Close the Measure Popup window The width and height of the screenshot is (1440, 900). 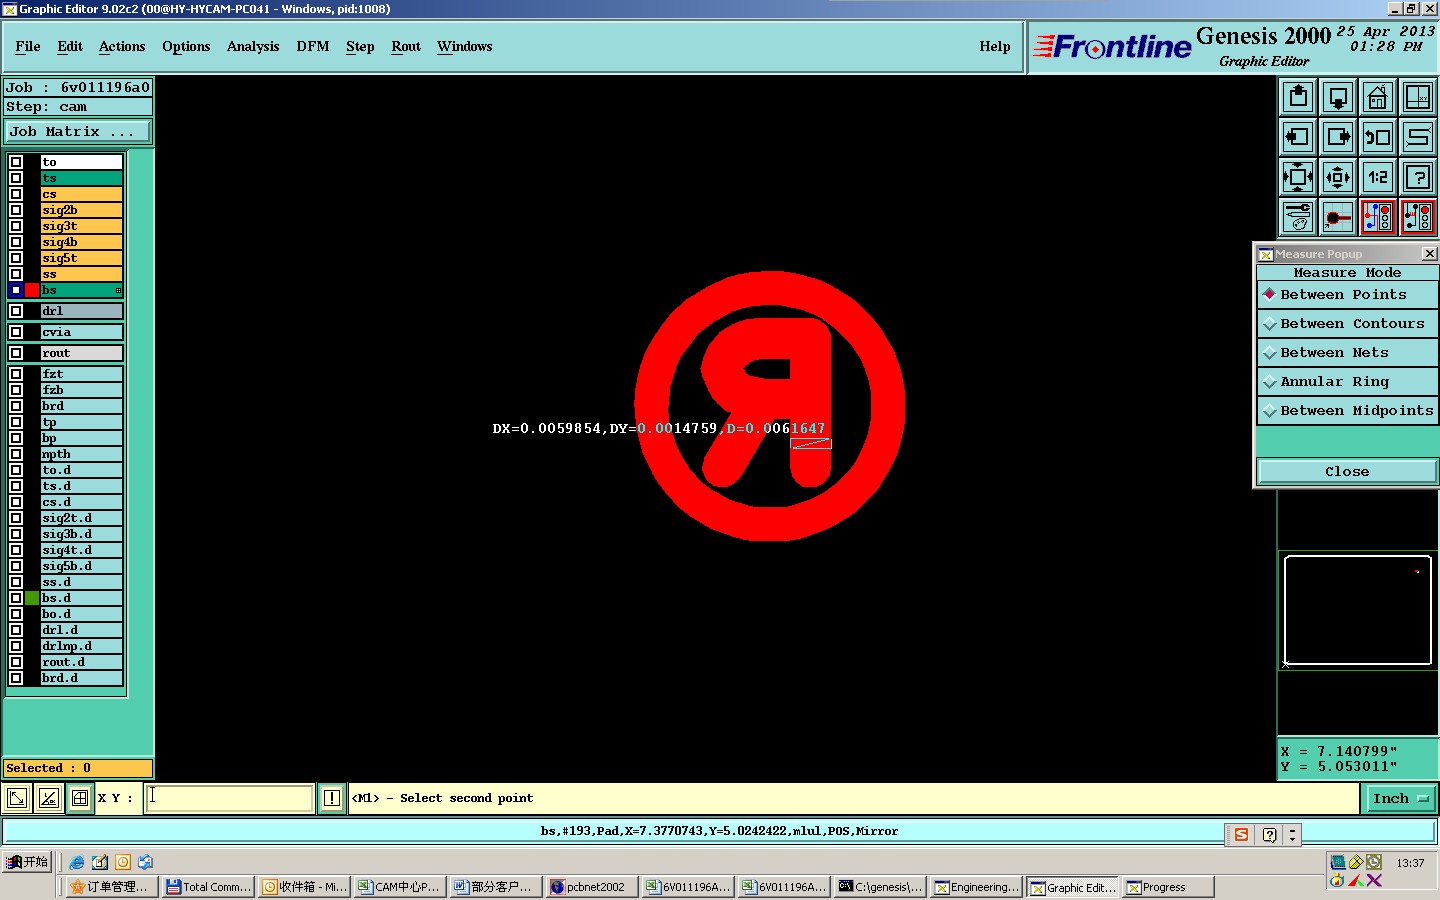coord(1429,254)
